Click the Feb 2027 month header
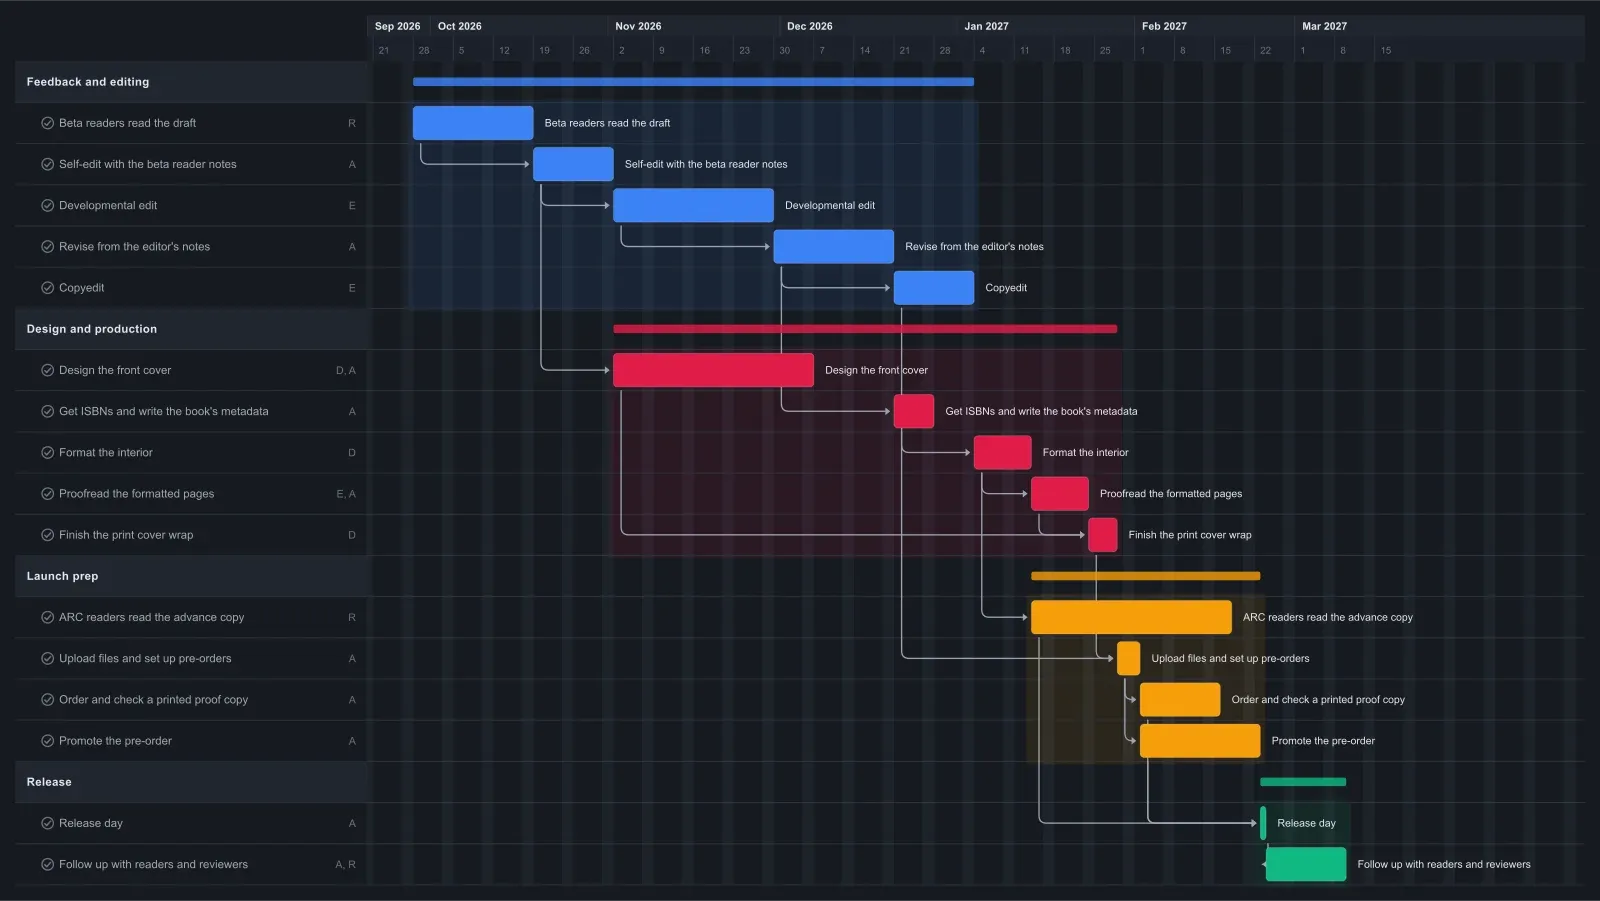This screenshot has width=1600, height=901. point(1164,26)
